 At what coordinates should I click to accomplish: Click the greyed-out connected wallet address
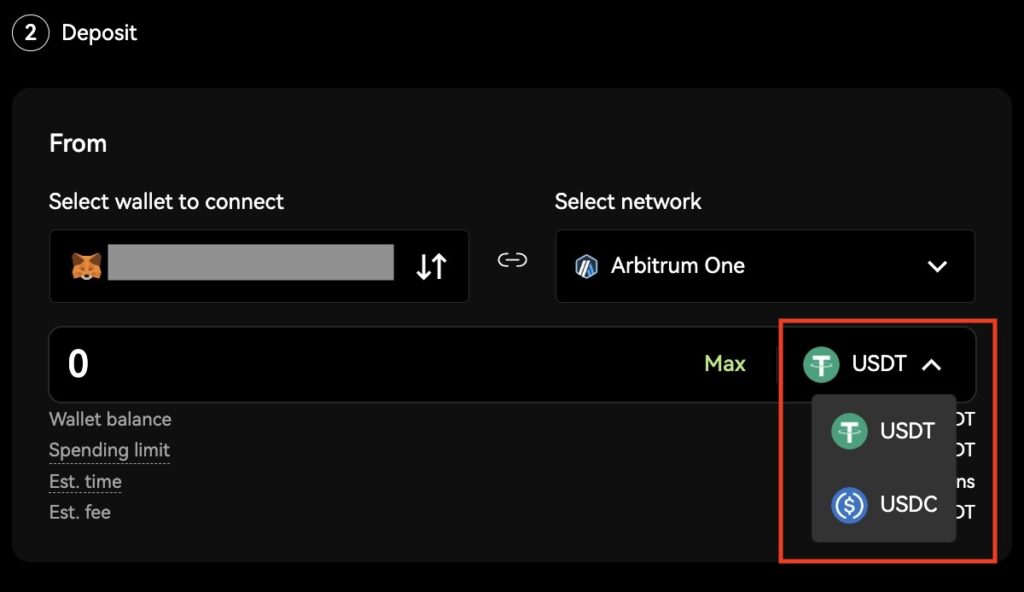pyautogui.click(x=250, y=262)
